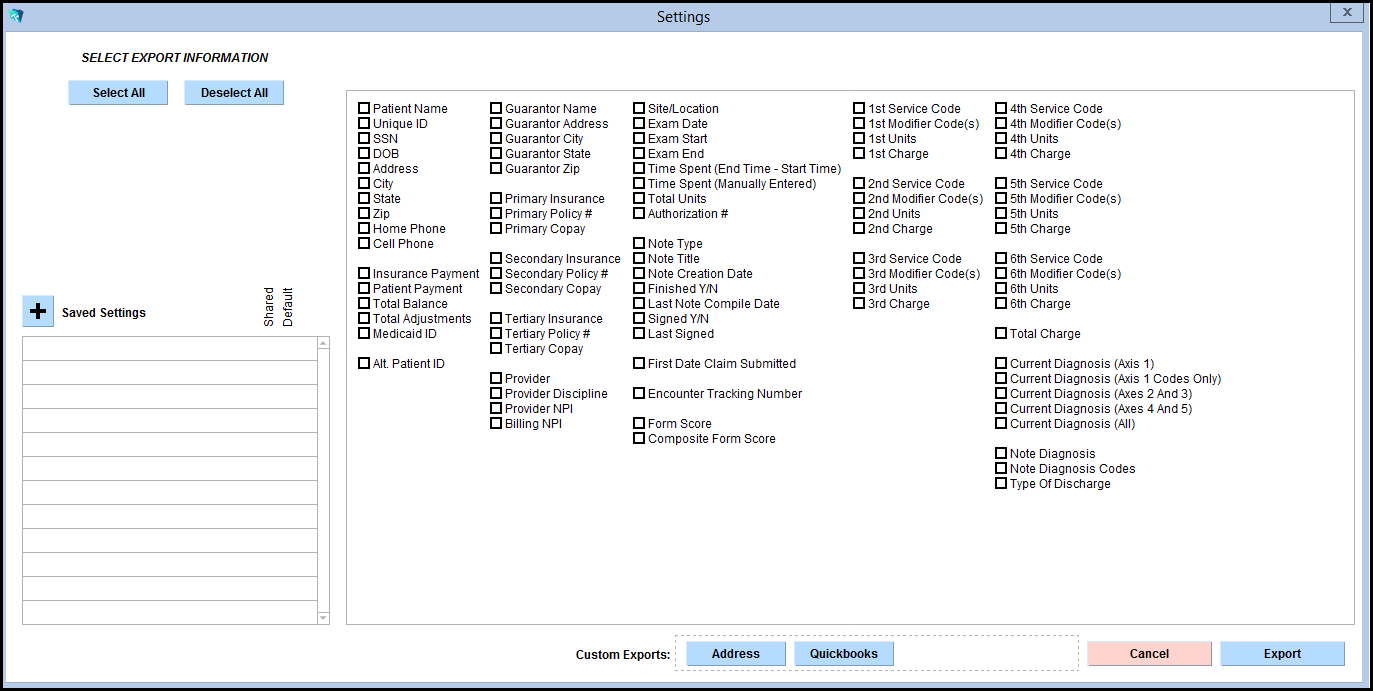1373x691 pixels.
Task: Select the first empty Saved Settings row
Action: pyautogui.click(x=170, y=348)
